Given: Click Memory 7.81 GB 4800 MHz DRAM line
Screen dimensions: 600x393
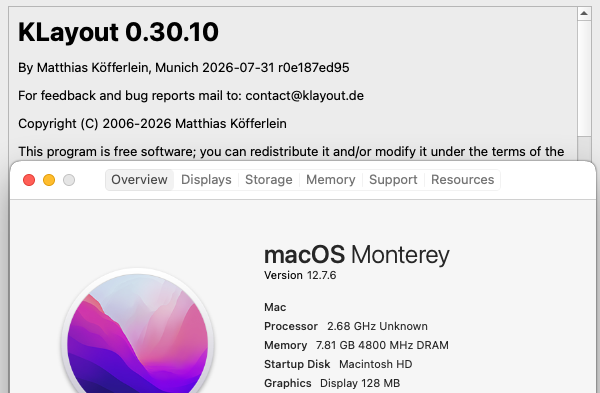Looking at the screenshot, I should click(x=356, y=345).
